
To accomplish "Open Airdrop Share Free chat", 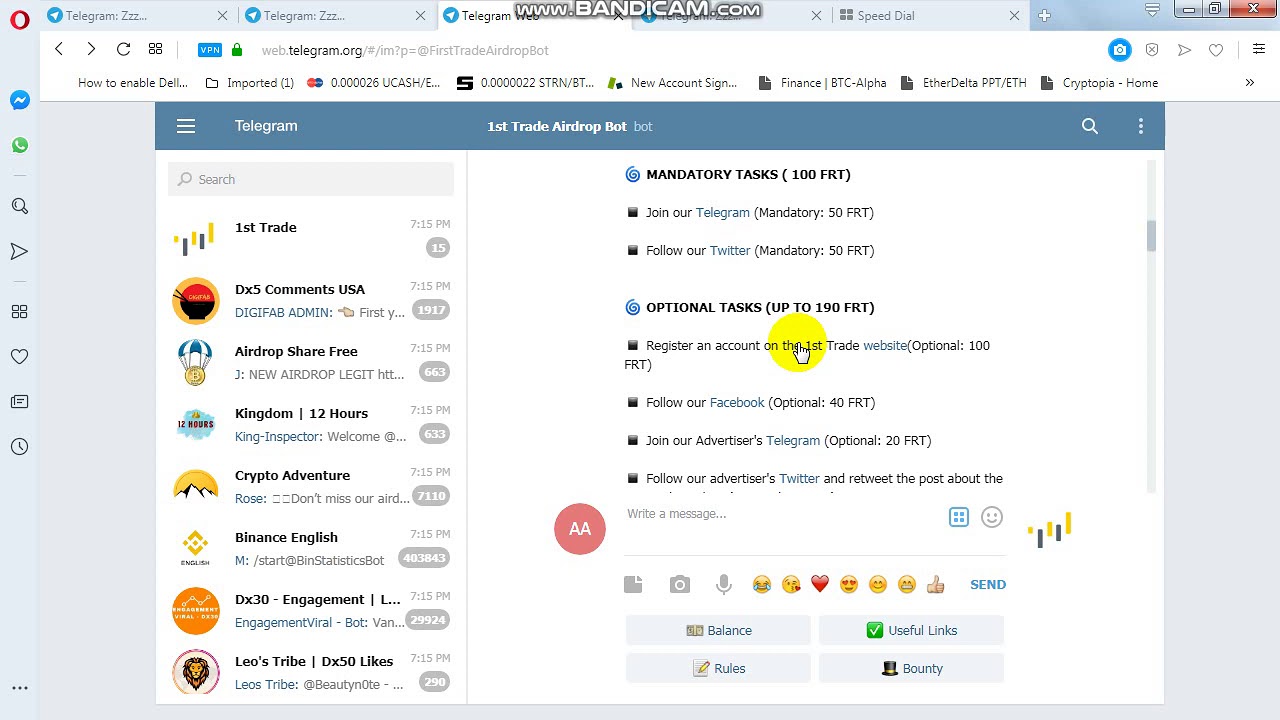I will click(x=311, y=362).
